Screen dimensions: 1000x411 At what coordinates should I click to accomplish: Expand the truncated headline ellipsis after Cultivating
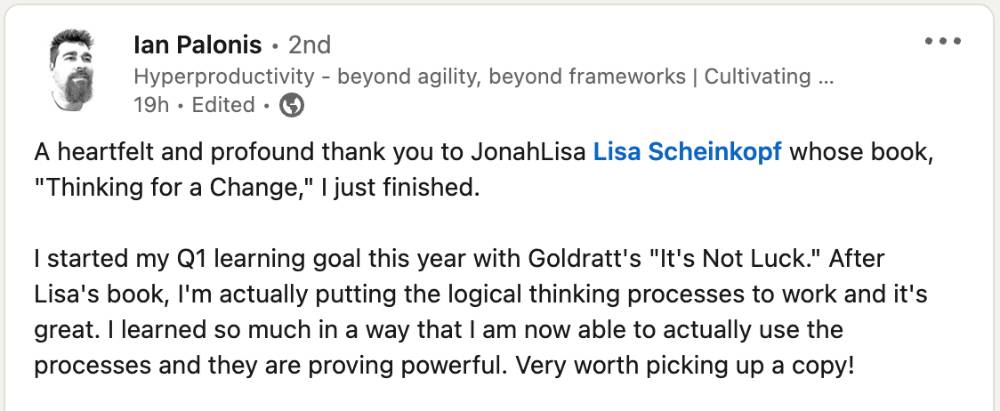coord(823,77)
